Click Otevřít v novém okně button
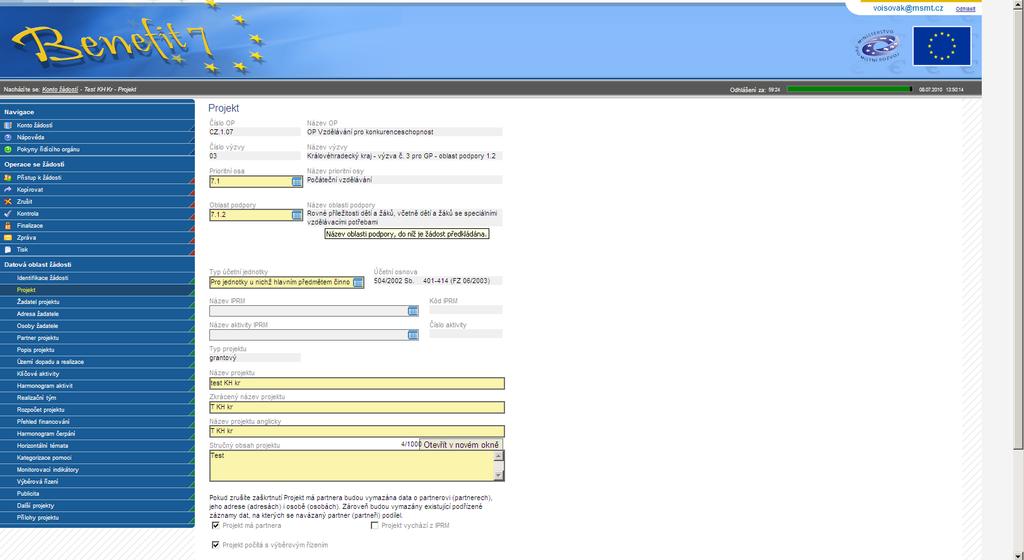 [x=461, y=444]
